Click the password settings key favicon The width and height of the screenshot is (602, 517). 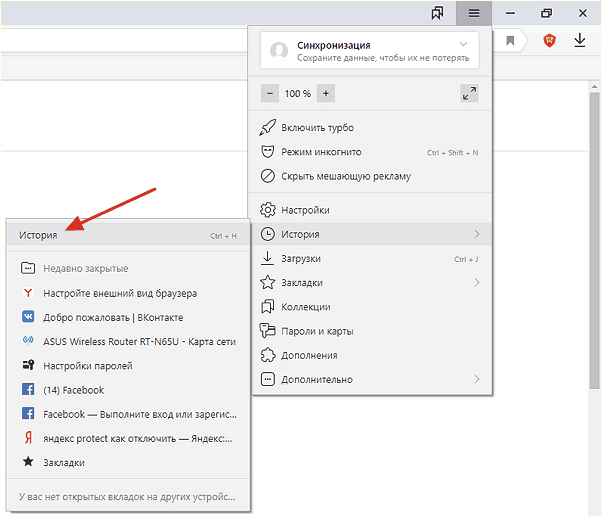pos(28,365)
